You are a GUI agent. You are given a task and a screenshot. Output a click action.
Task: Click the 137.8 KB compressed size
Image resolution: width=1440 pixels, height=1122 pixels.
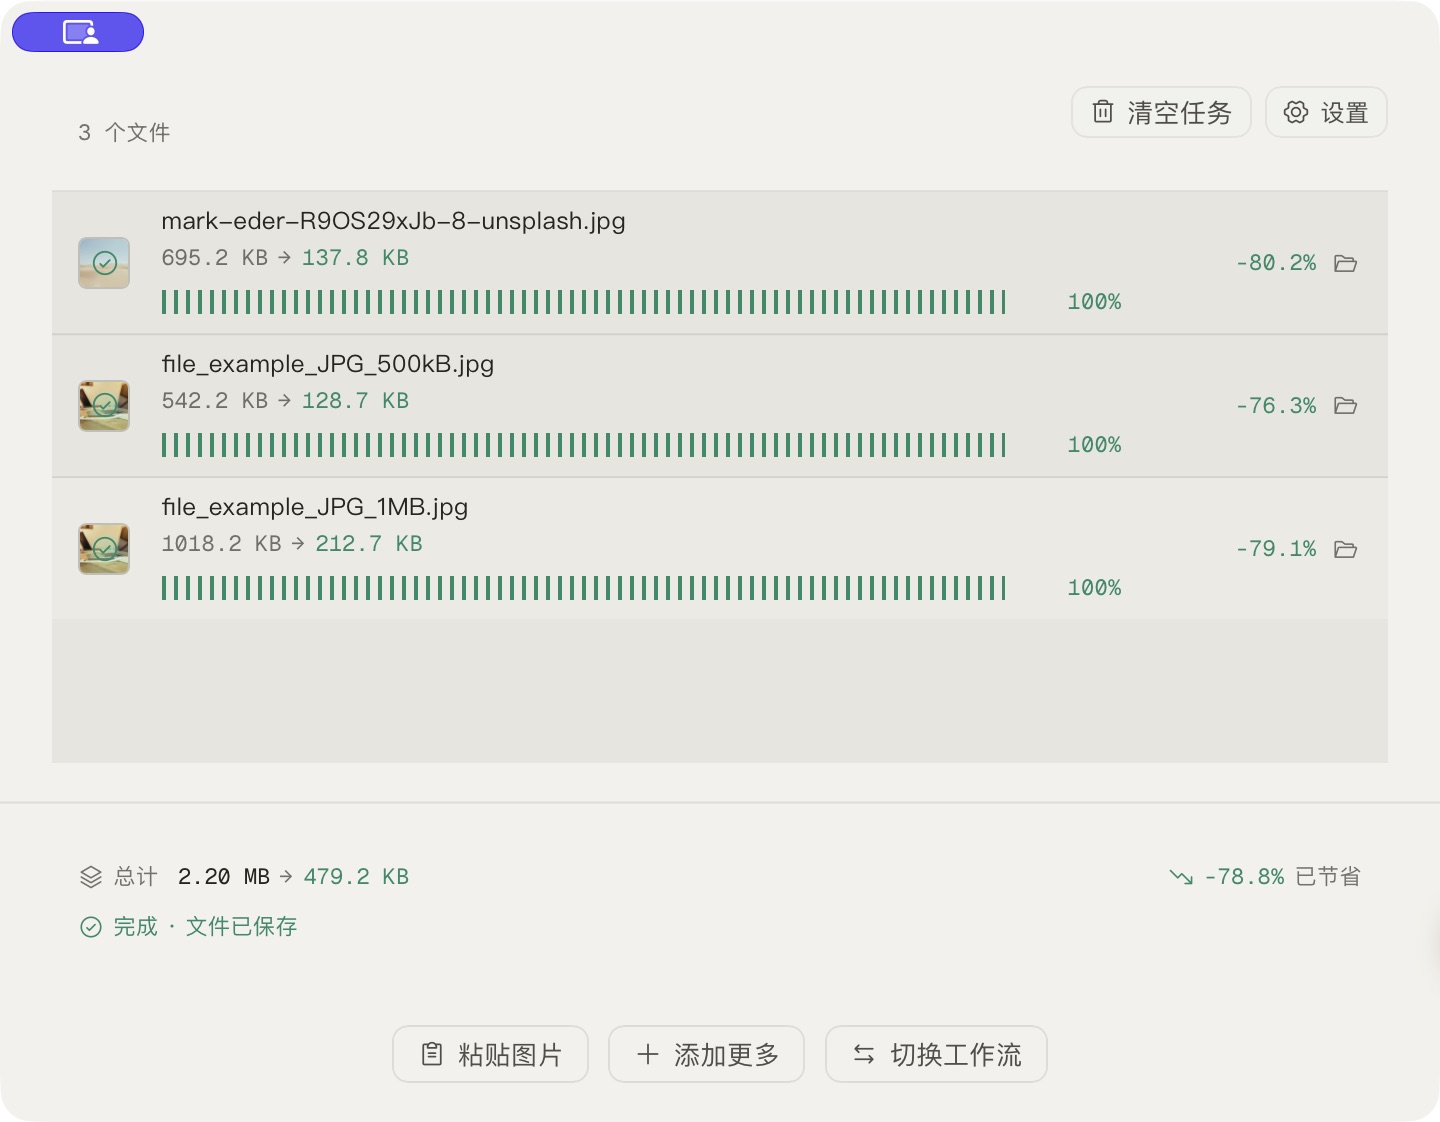[x=355, y=258]
